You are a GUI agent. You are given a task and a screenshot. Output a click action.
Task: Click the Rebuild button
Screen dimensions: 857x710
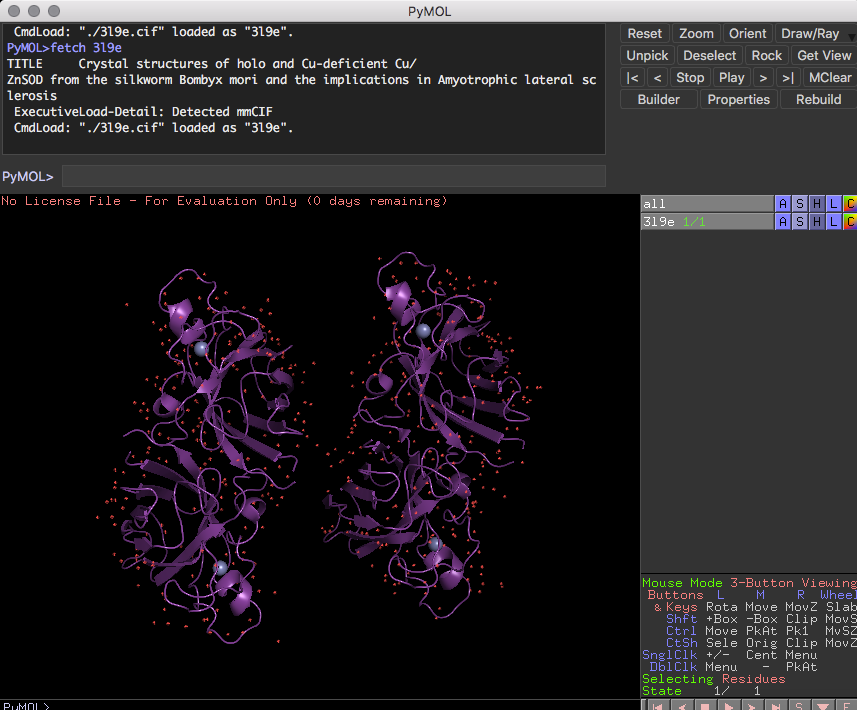tap(818, 99)
